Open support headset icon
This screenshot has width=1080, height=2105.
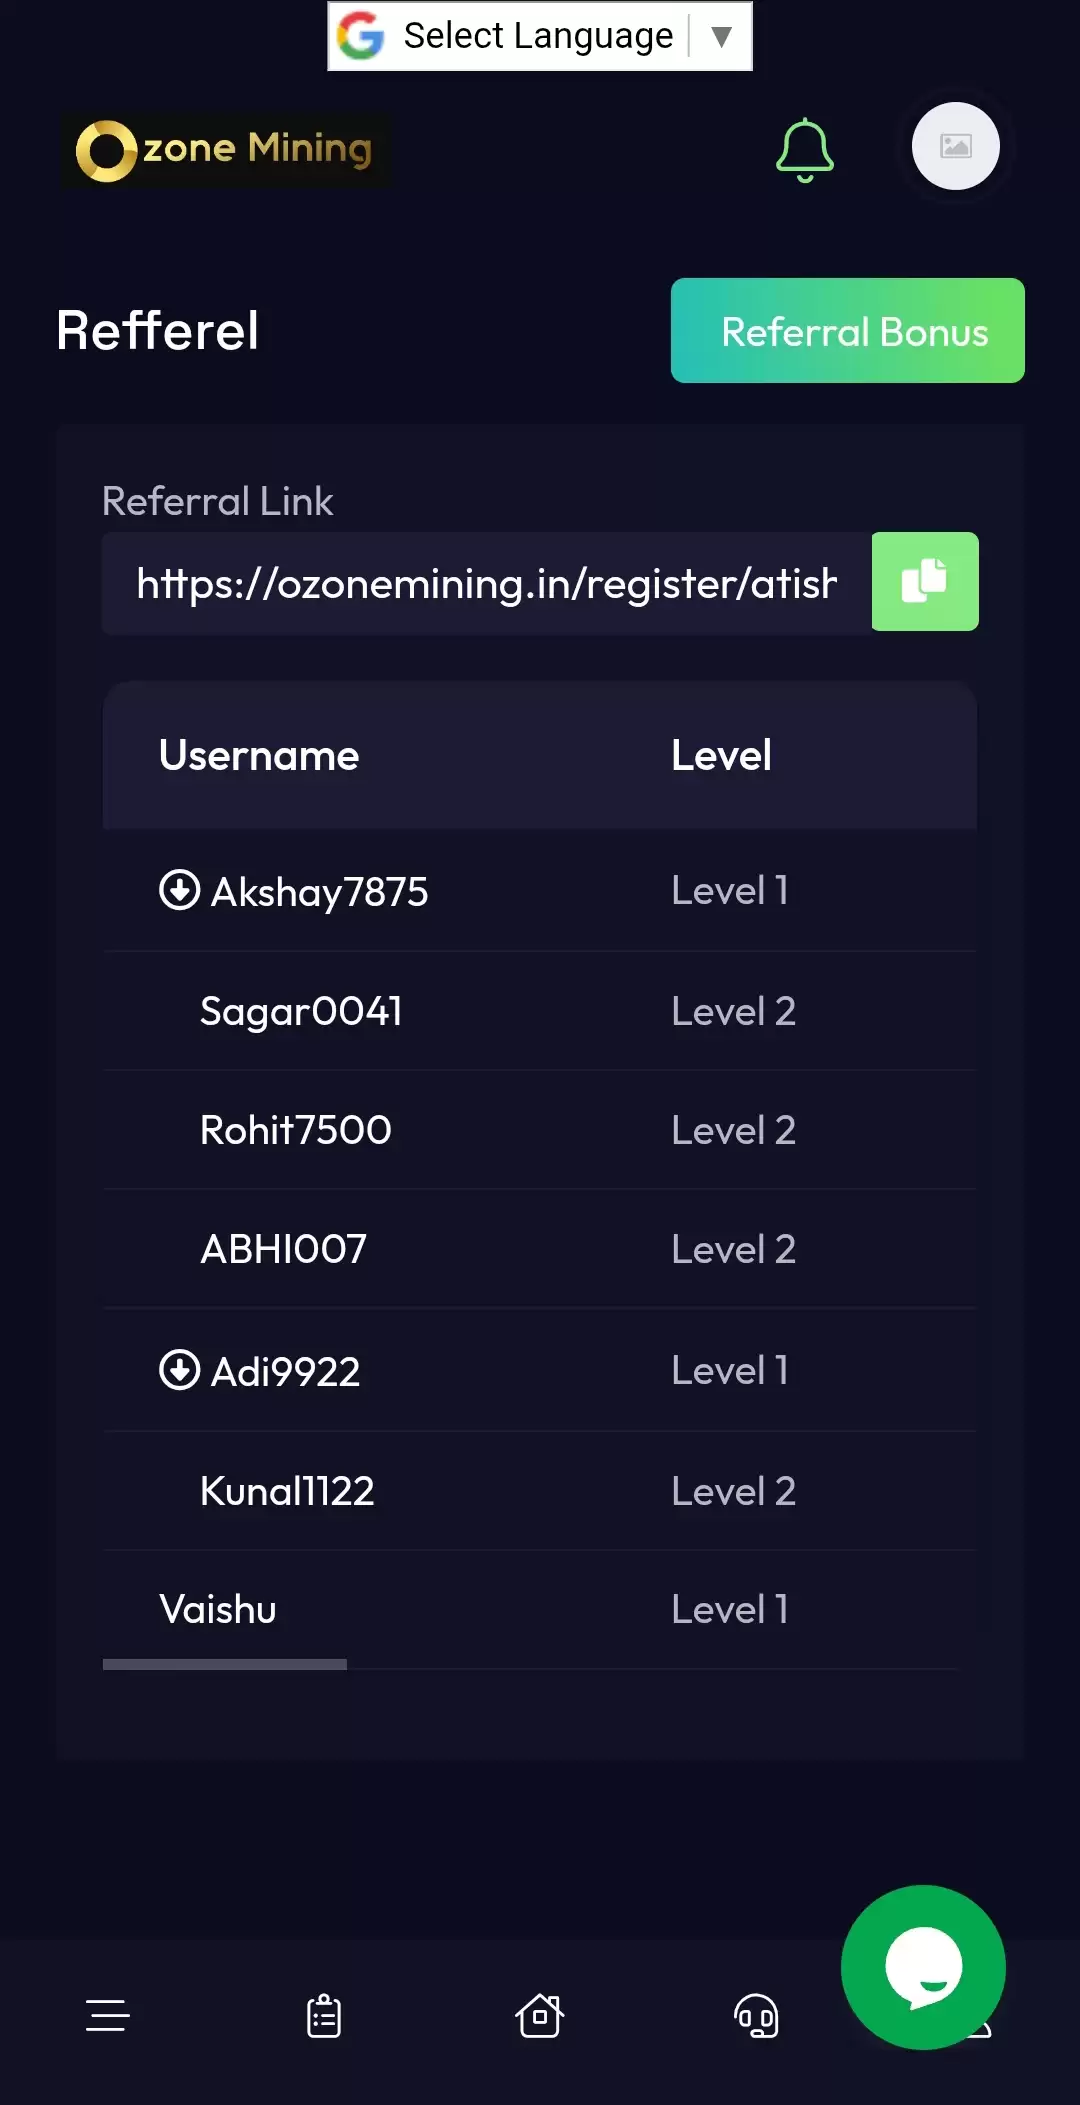pyautogui.click(x=756, y=2015)
